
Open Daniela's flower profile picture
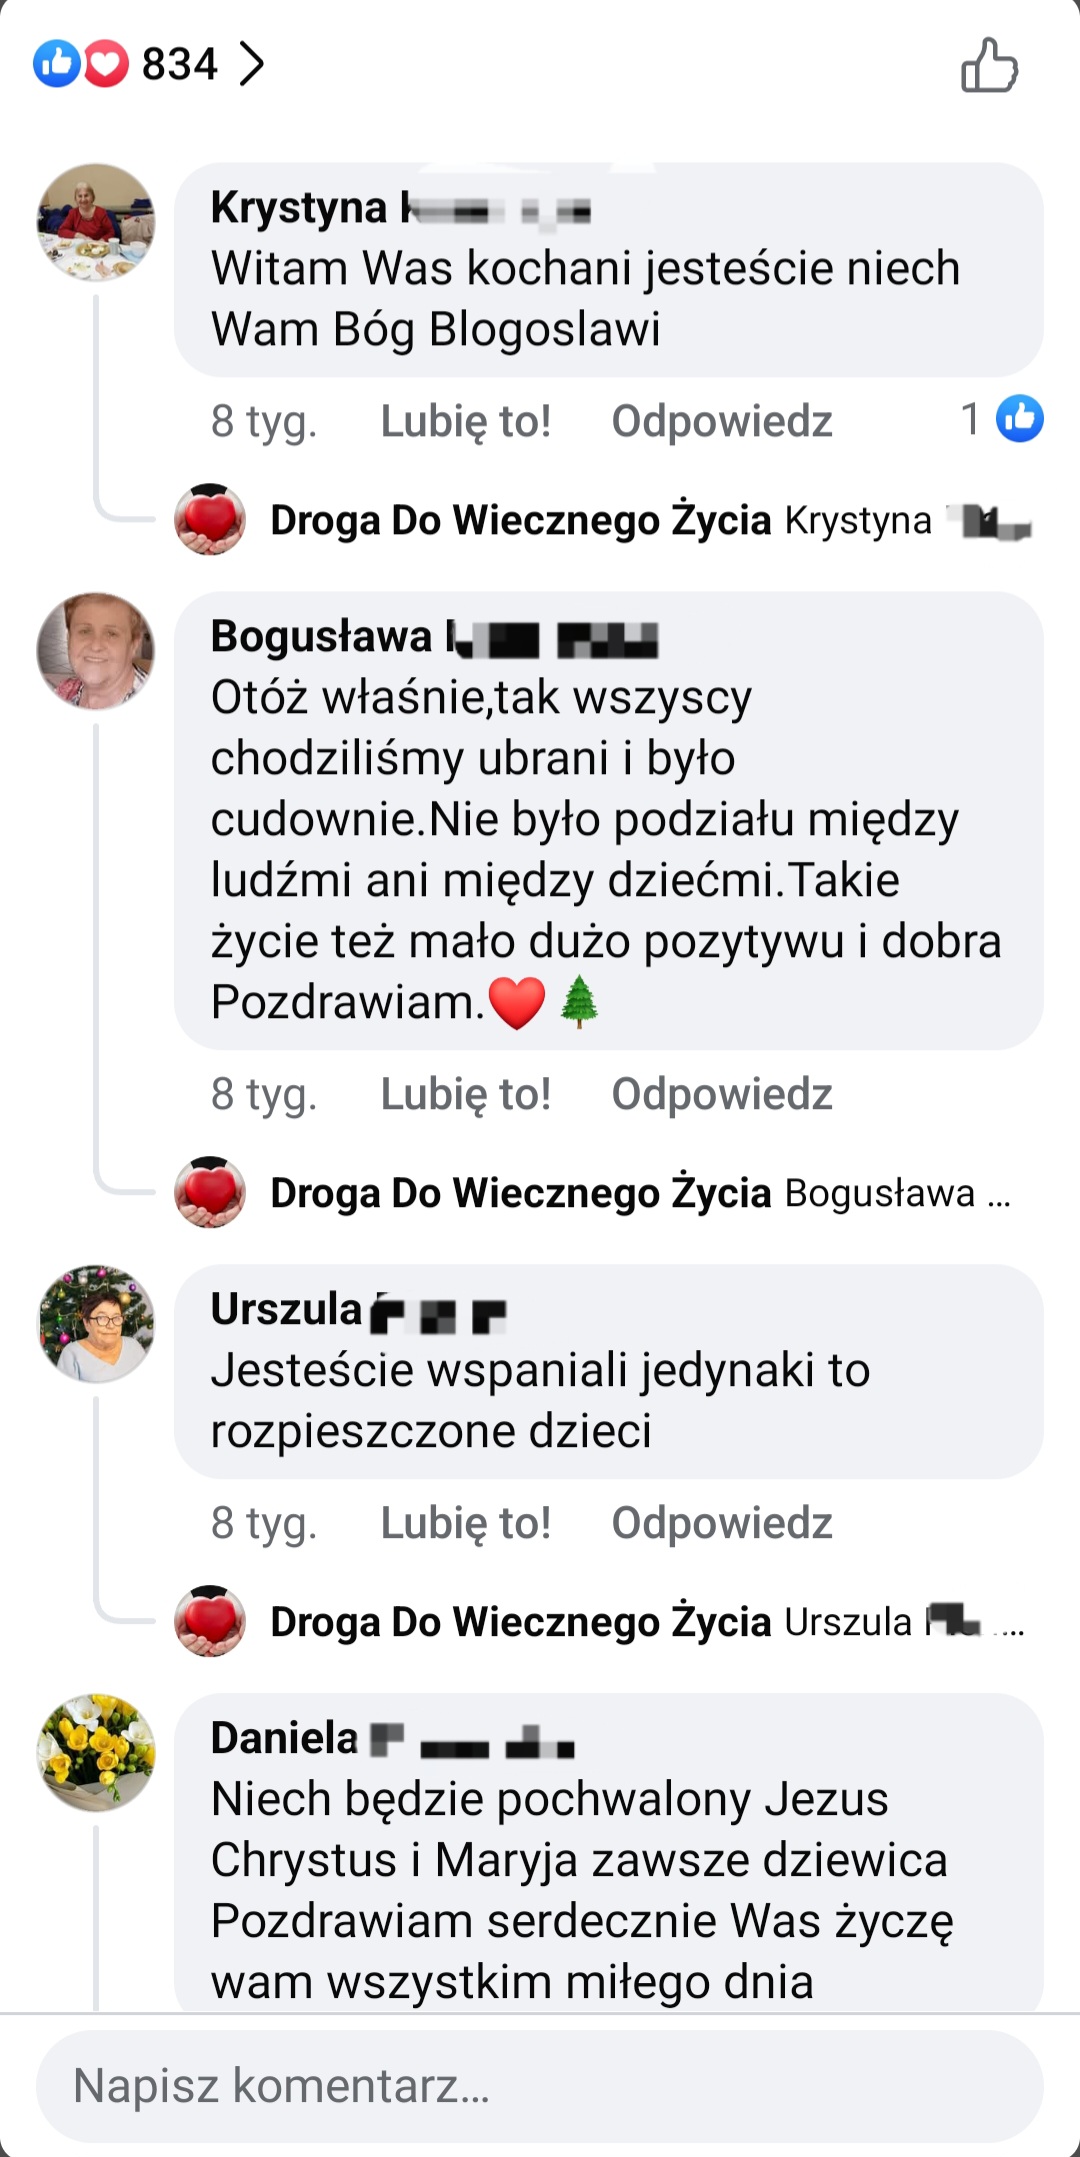(x=96, y=1752)
